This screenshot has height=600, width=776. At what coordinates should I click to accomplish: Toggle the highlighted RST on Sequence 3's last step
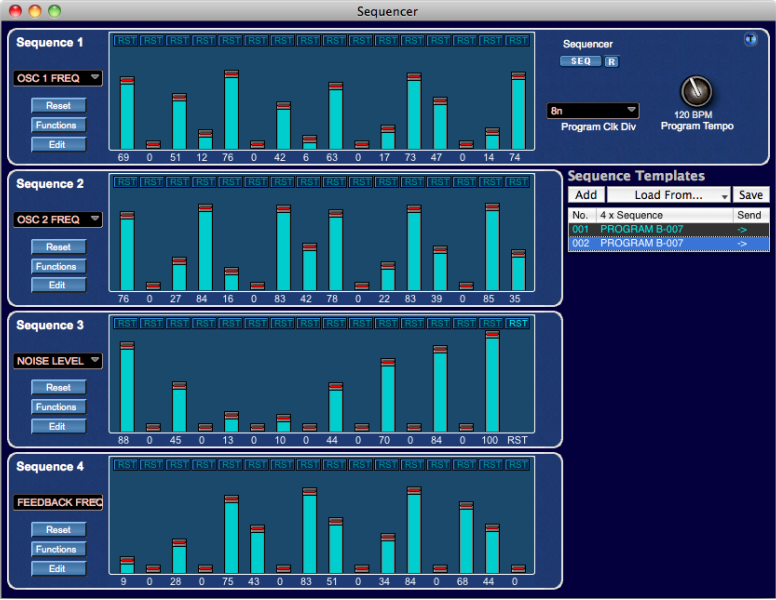coord(517,323)
